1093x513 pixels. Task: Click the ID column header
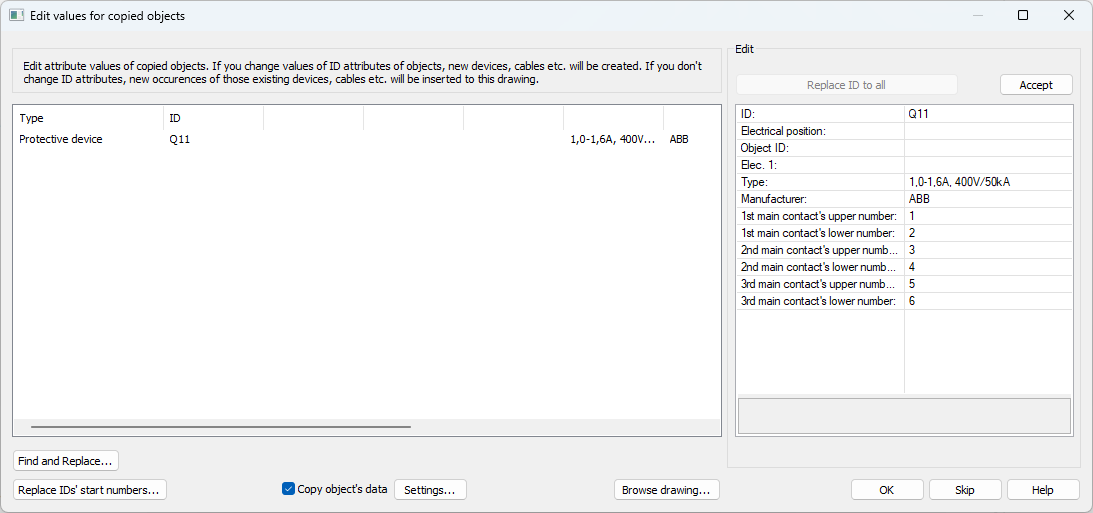[x=213, y=118]
